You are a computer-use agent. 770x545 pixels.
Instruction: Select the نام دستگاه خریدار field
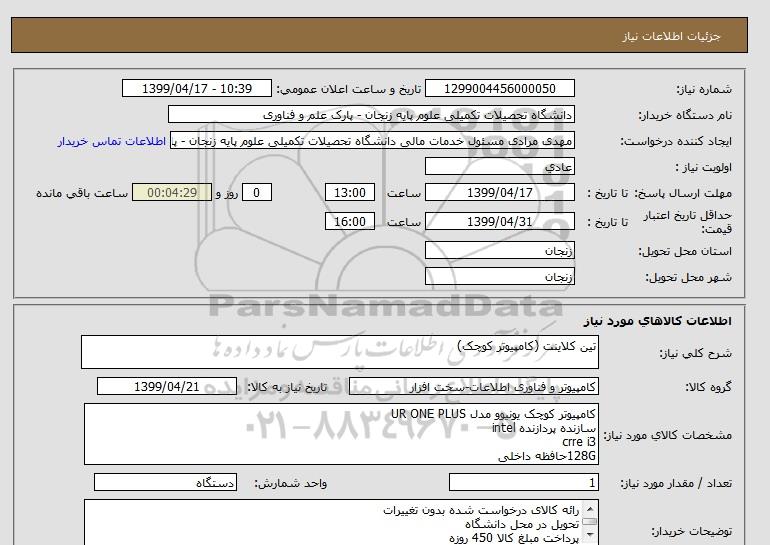coord(371,115)
